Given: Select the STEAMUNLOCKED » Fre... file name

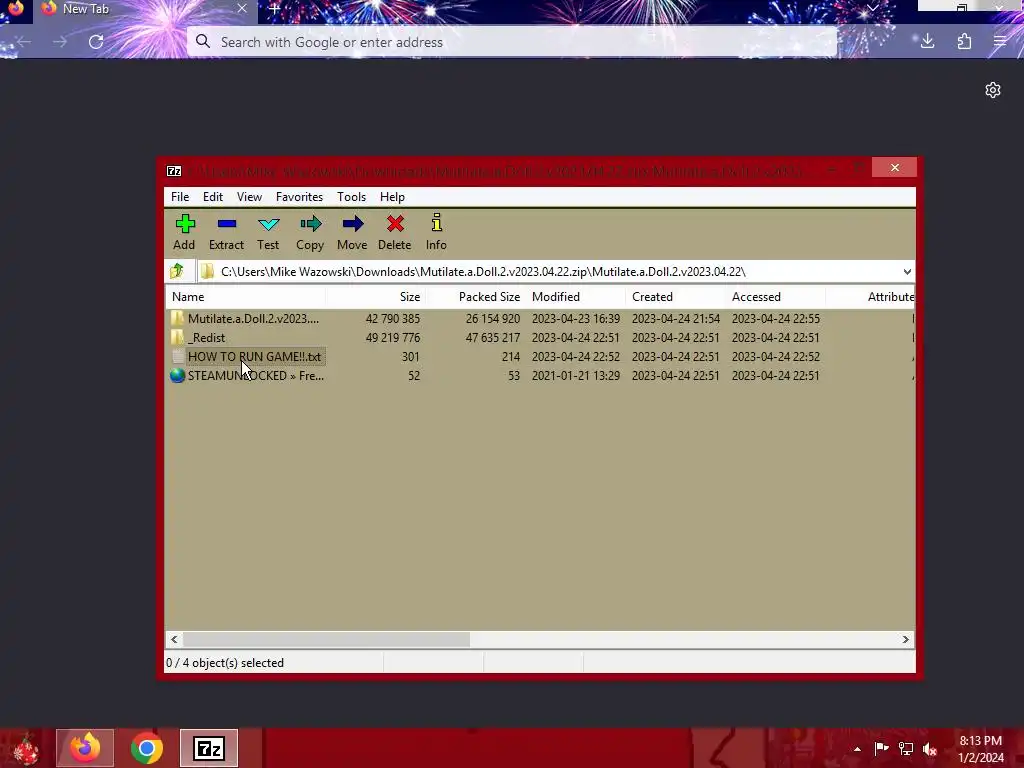Looking at the screenshot, I should [x=256, y=376].
